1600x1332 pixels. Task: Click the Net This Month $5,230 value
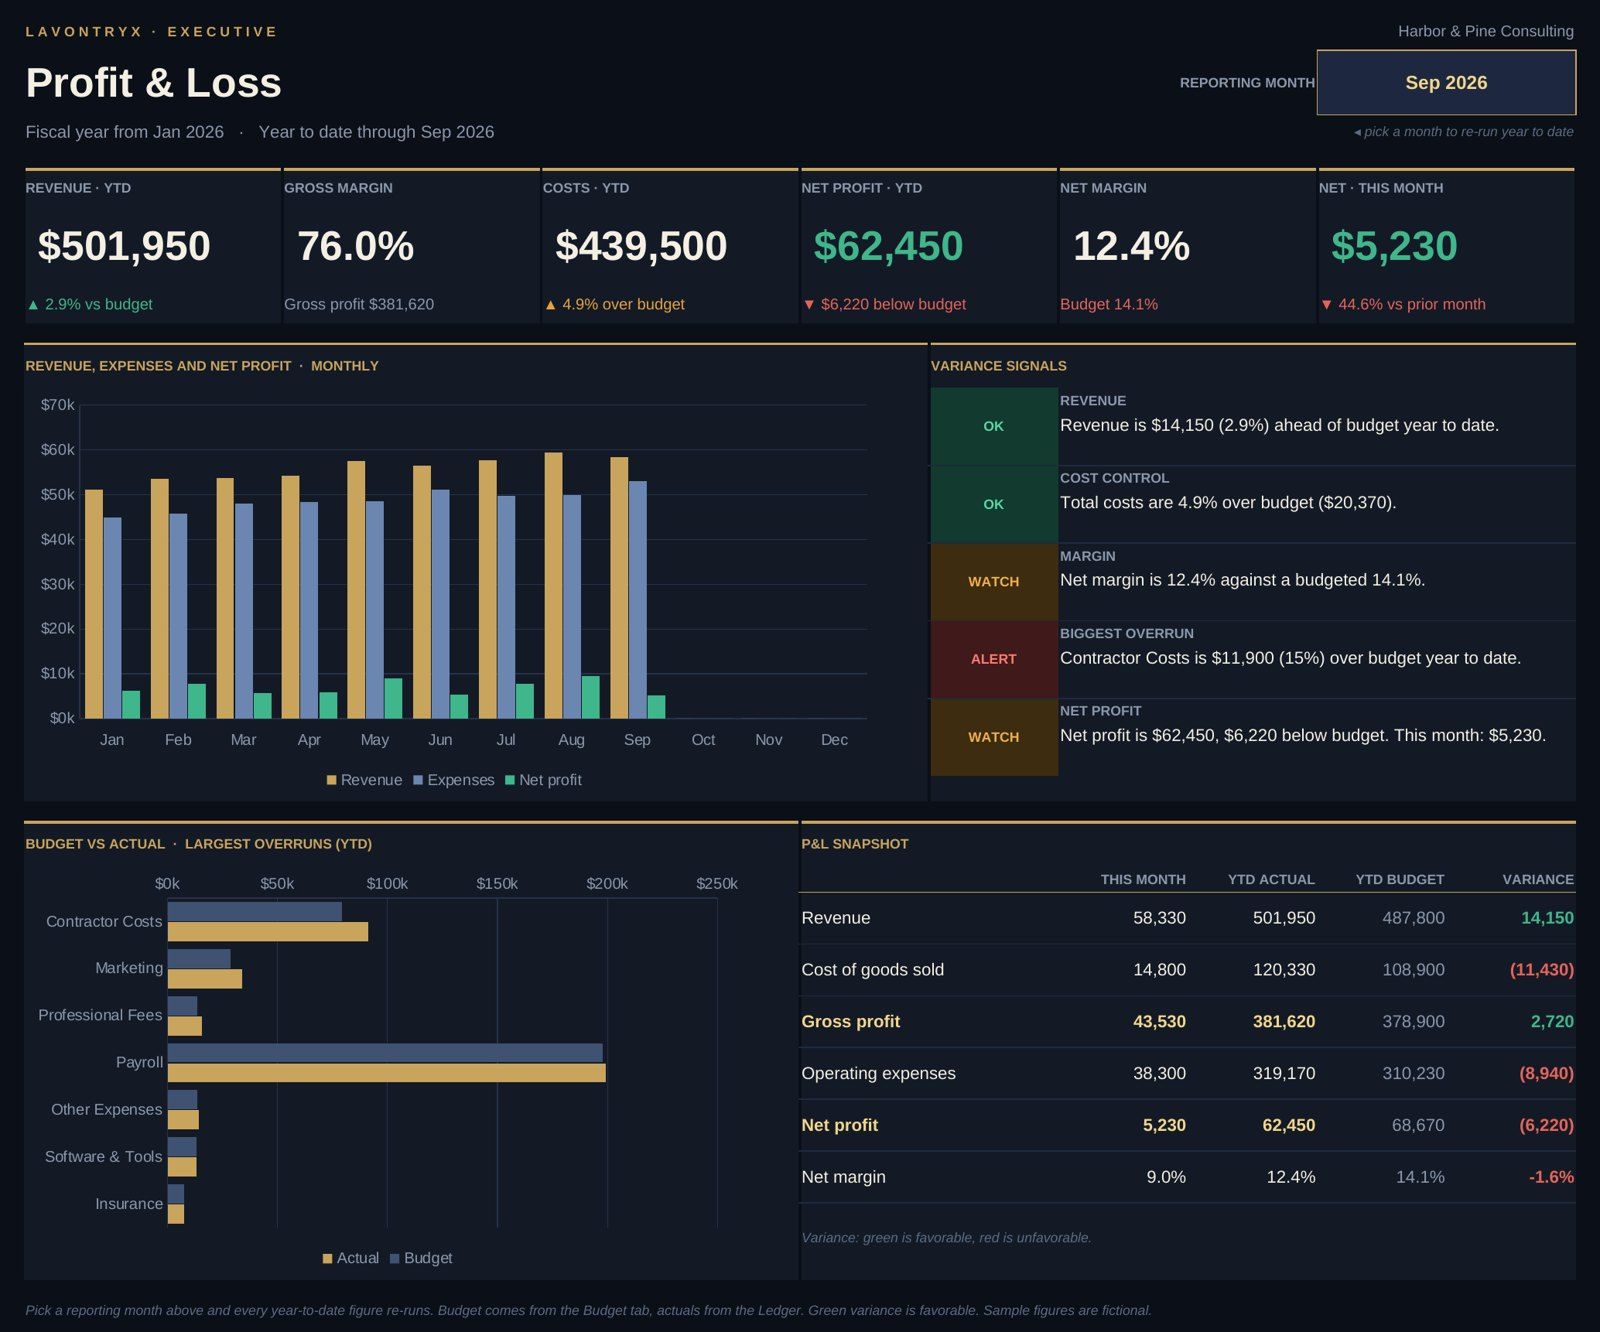[1394, 246]
